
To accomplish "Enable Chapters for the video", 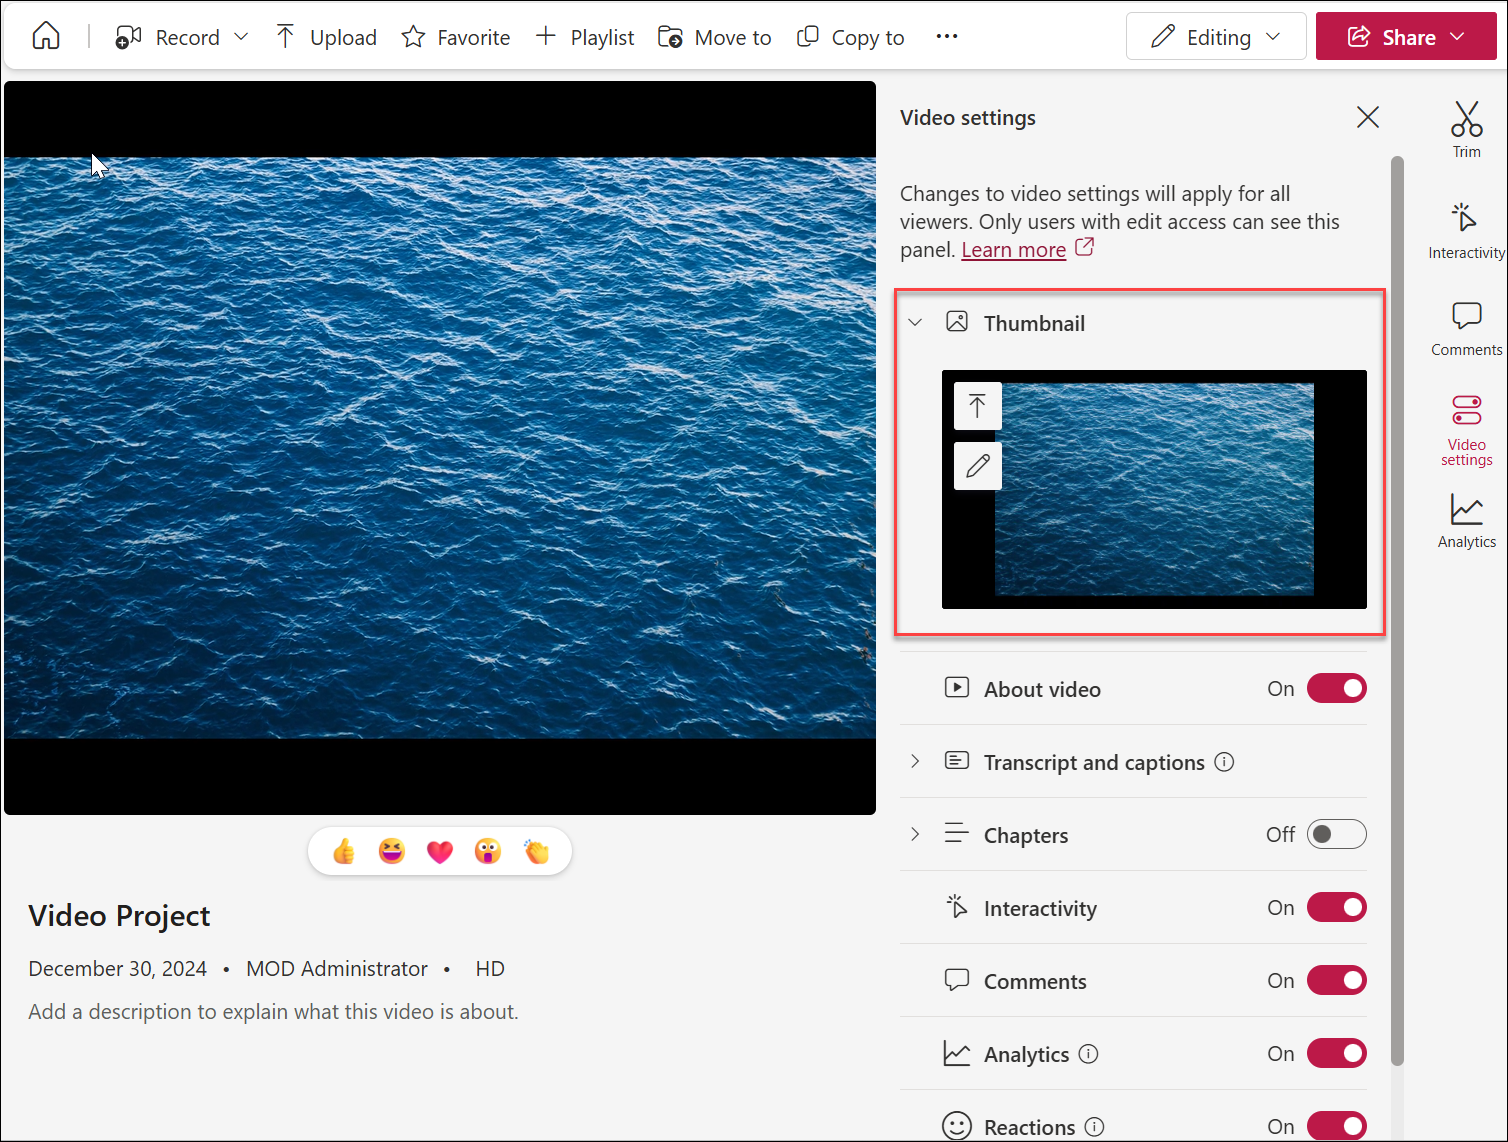I will 1336,833.
